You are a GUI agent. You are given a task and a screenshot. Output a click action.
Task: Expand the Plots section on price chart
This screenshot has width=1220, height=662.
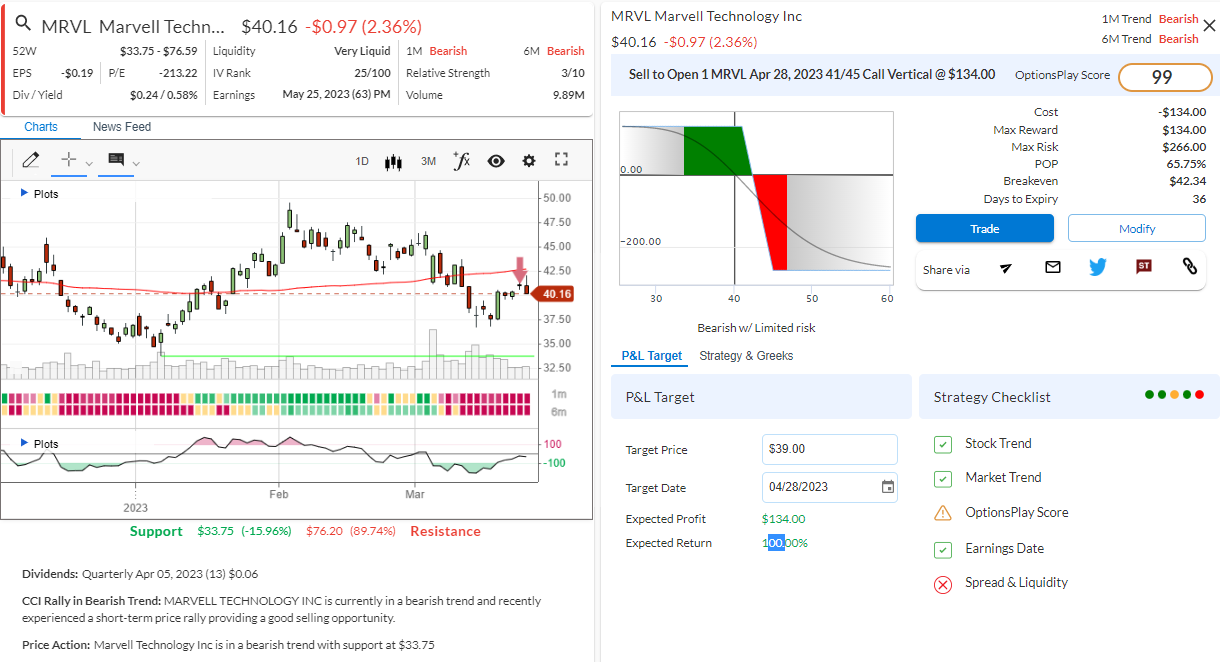point(40,194)
